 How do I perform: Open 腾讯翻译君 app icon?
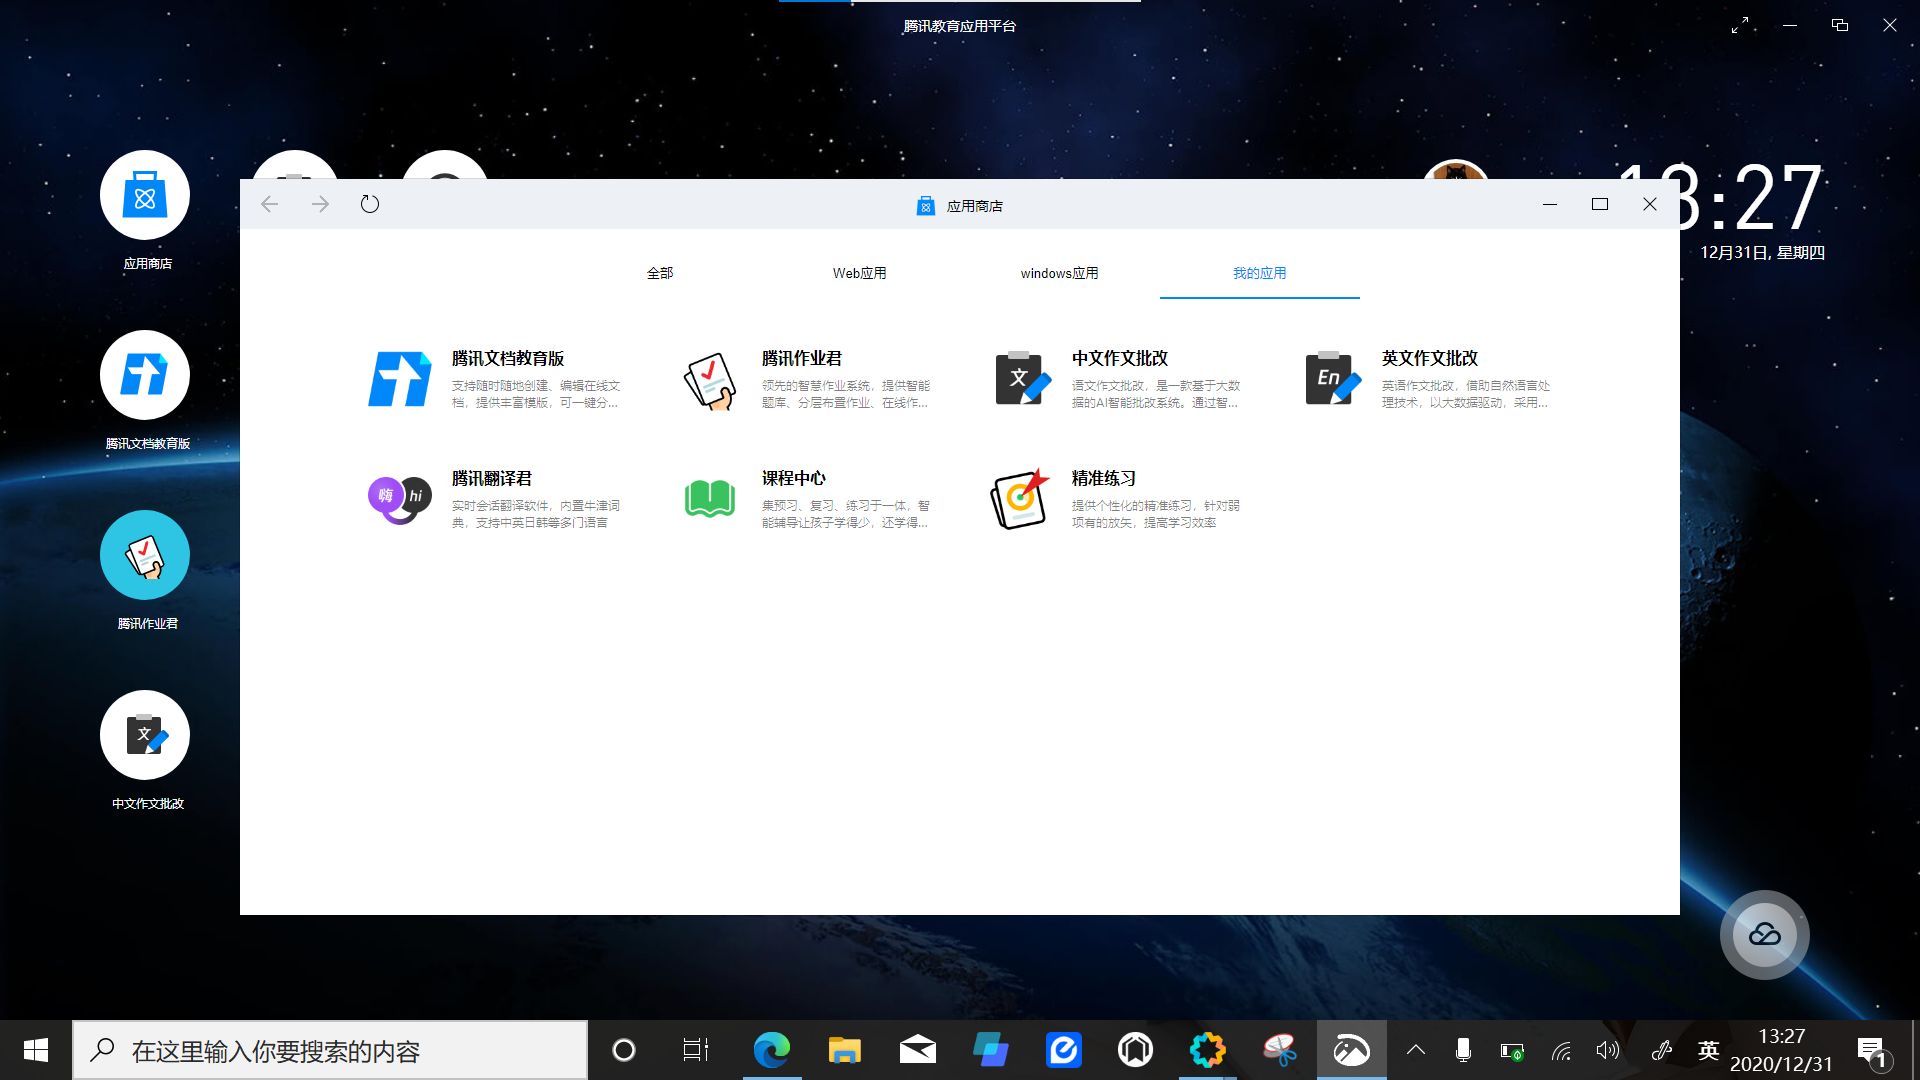tap(399, 498)
